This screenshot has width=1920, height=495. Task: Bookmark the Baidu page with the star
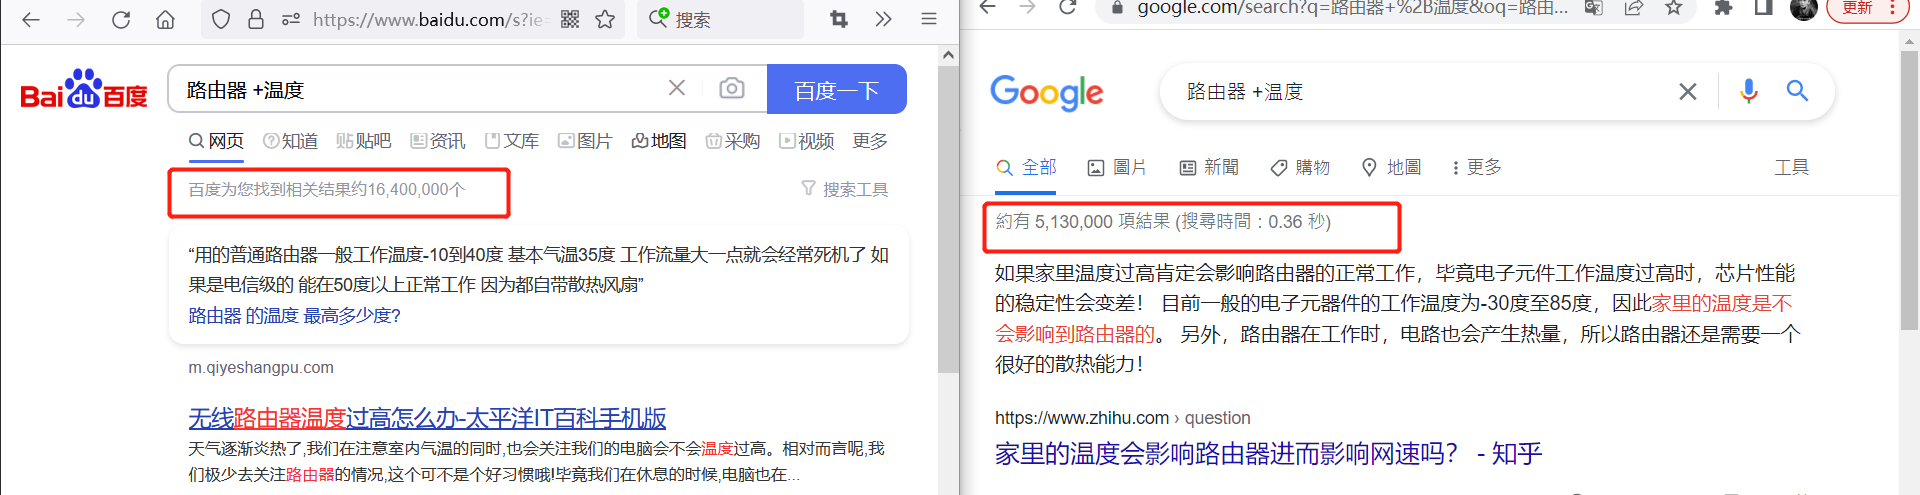[605, 19]
